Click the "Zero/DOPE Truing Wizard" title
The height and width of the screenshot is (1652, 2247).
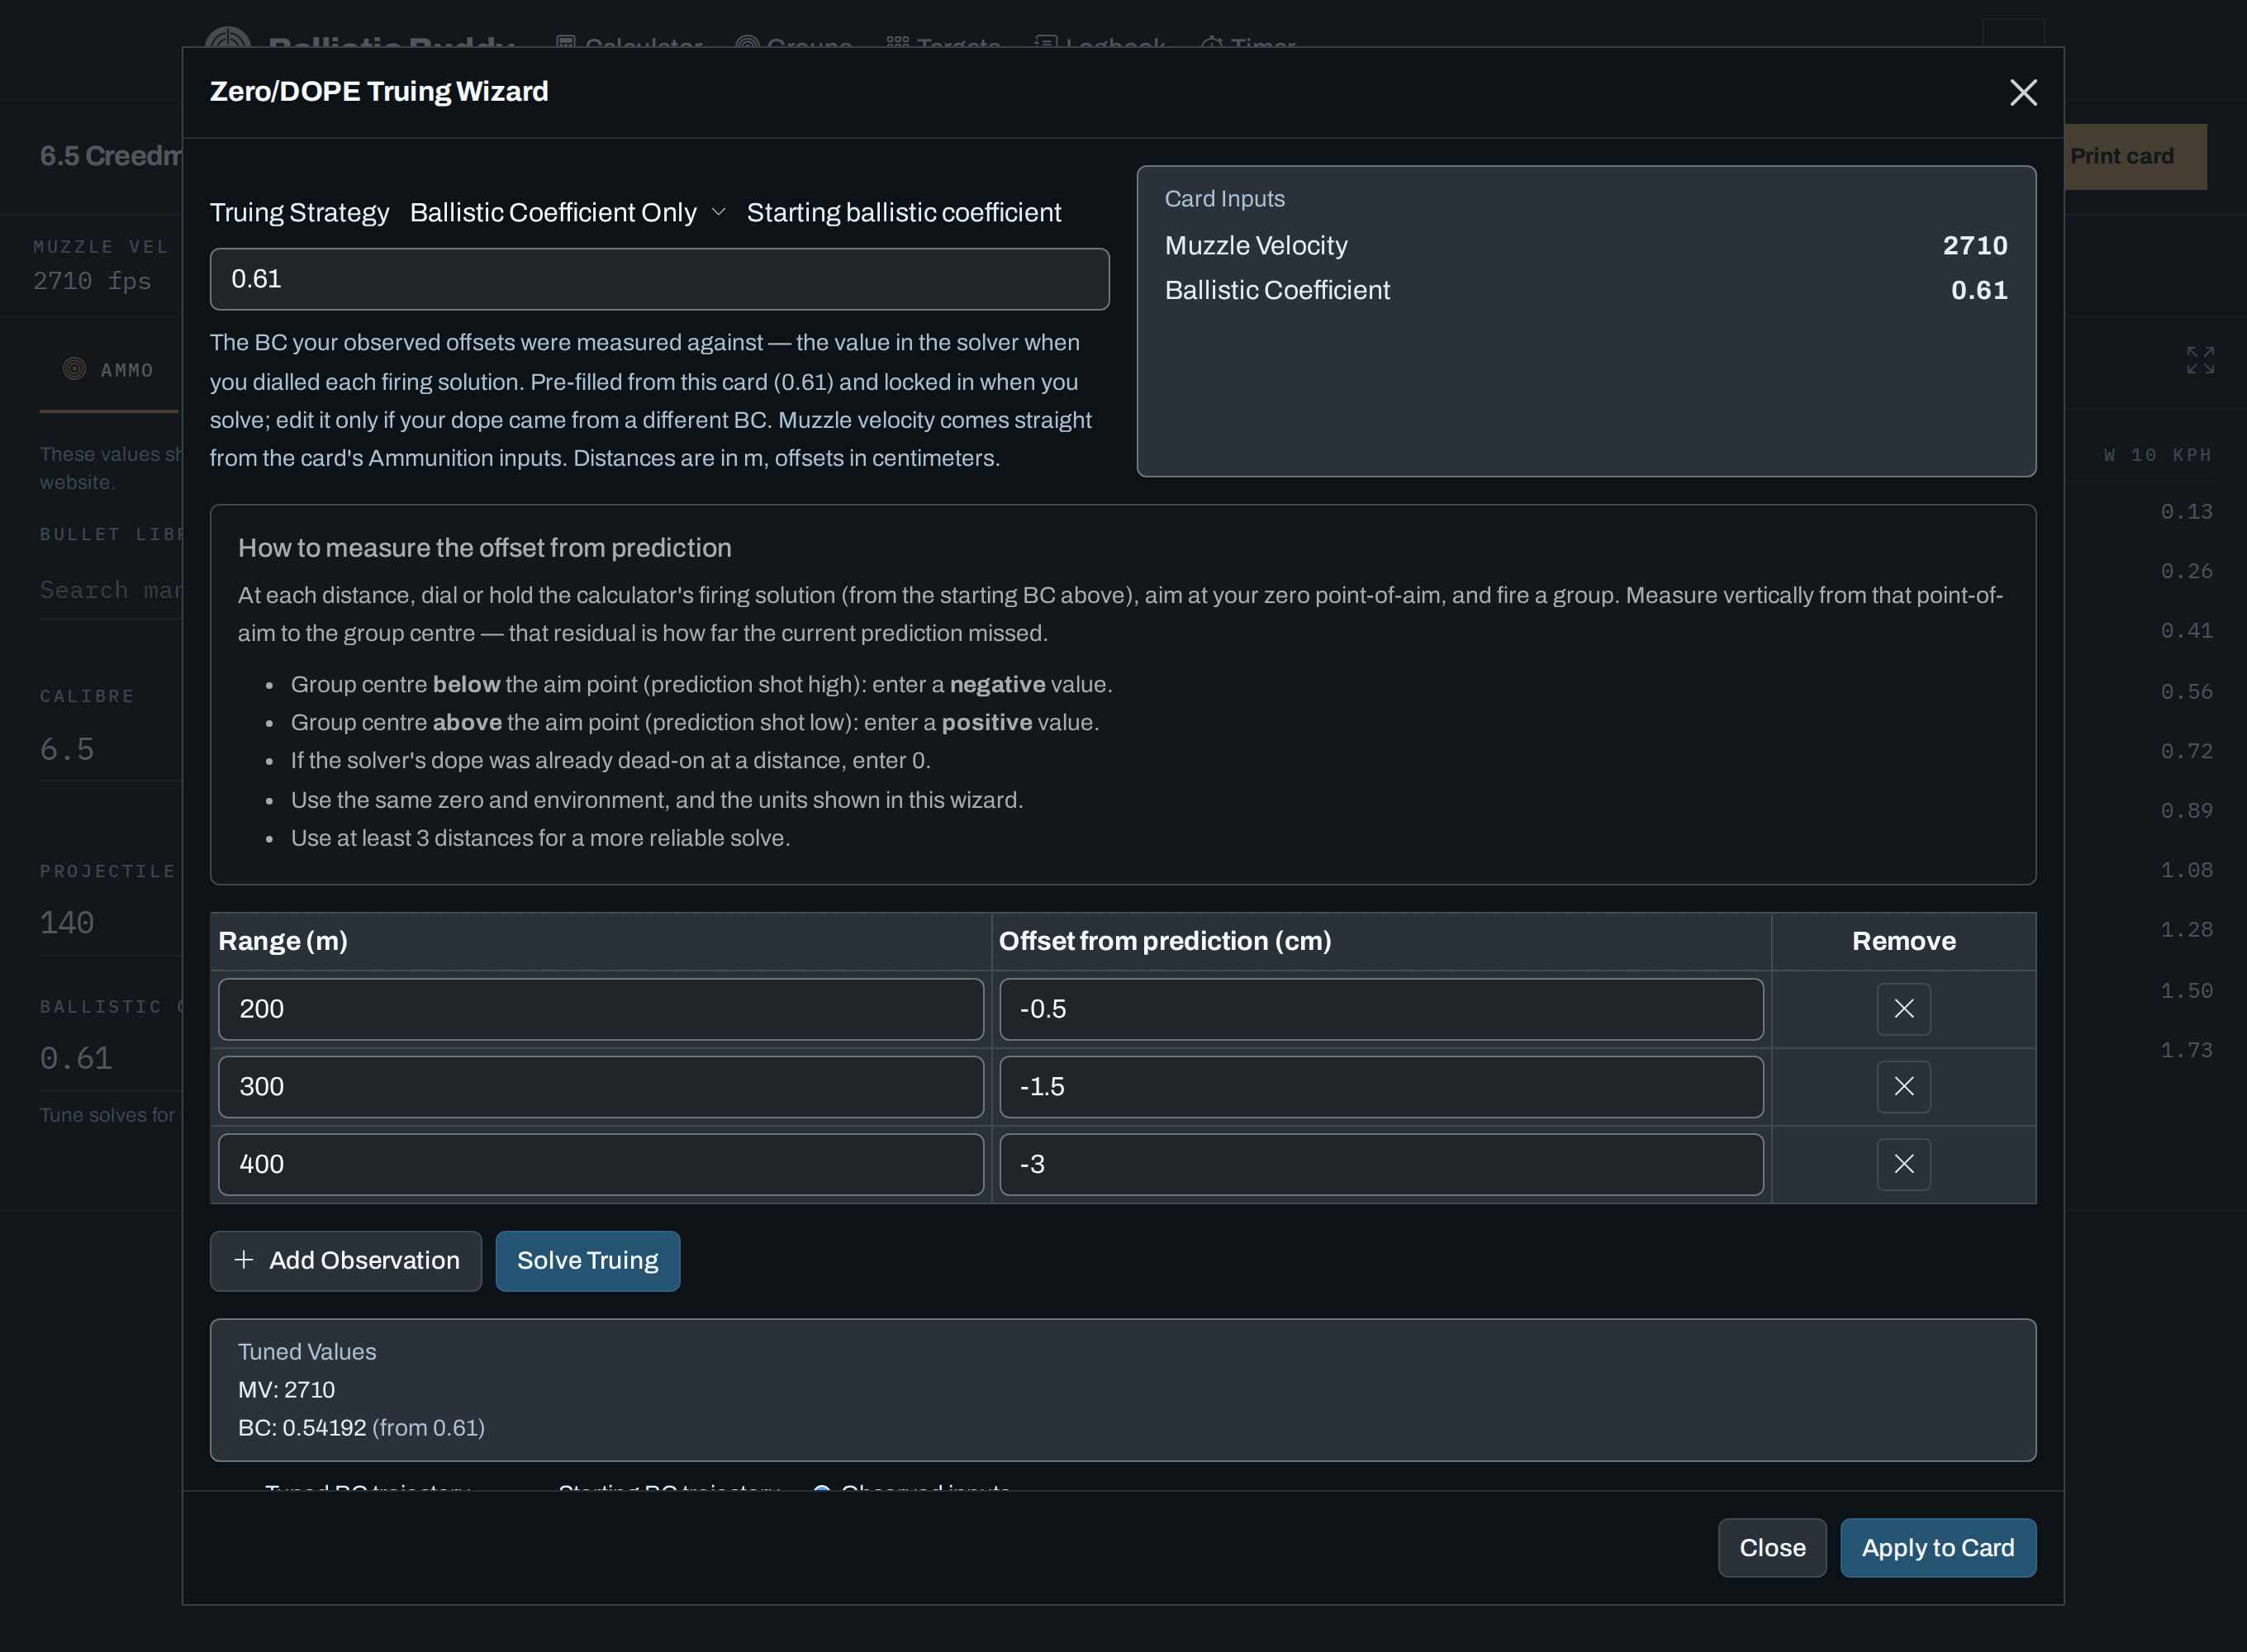(x=379, y=92)
